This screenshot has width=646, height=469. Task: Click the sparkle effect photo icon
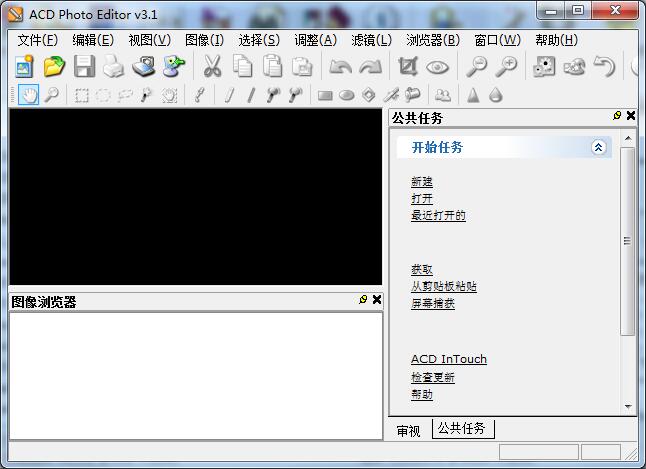544,66
